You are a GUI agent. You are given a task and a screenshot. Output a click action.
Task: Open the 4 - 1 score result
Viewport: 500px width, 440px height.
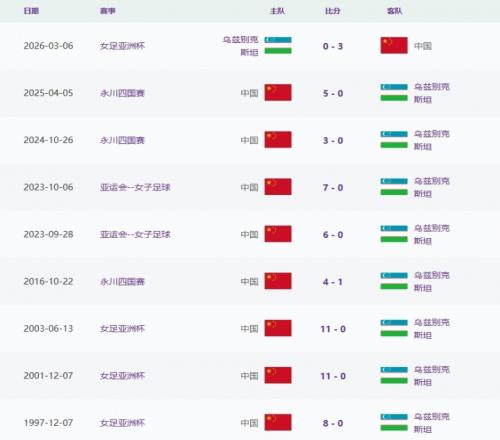pyautogui.click(x=333, y=282)
